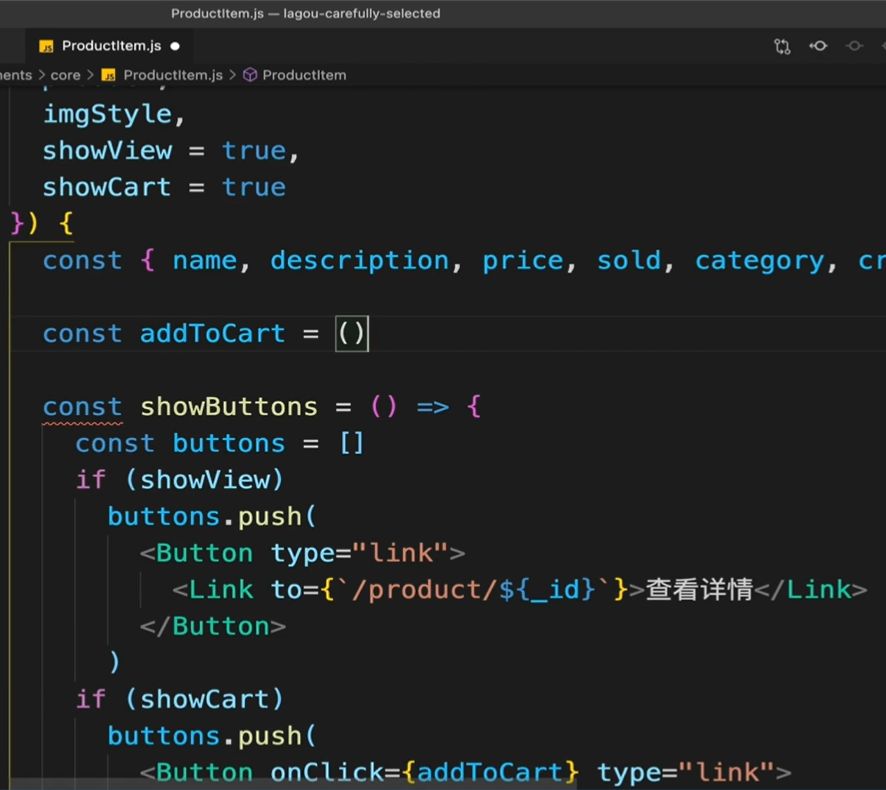The height and width of the screenshot is (790, 886).
Task: Click the 'price' variable in destructuring line
Action: click(x=523, y=261)
